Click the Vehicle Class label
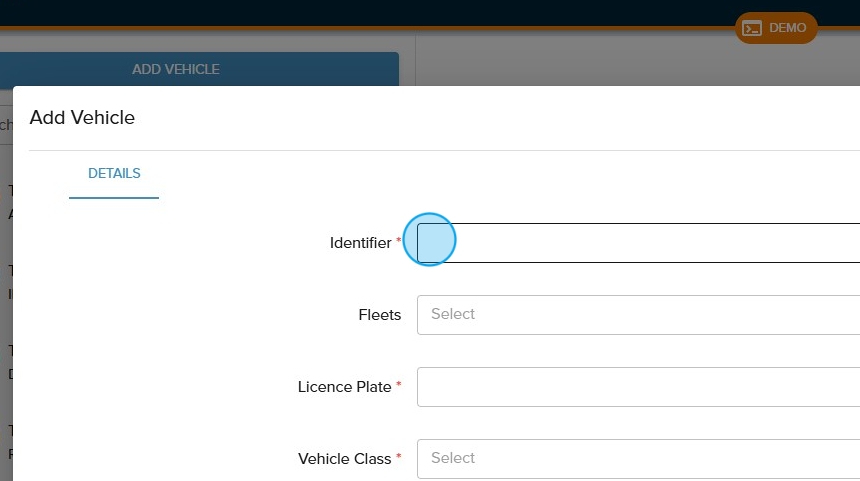 click(344, 459)
